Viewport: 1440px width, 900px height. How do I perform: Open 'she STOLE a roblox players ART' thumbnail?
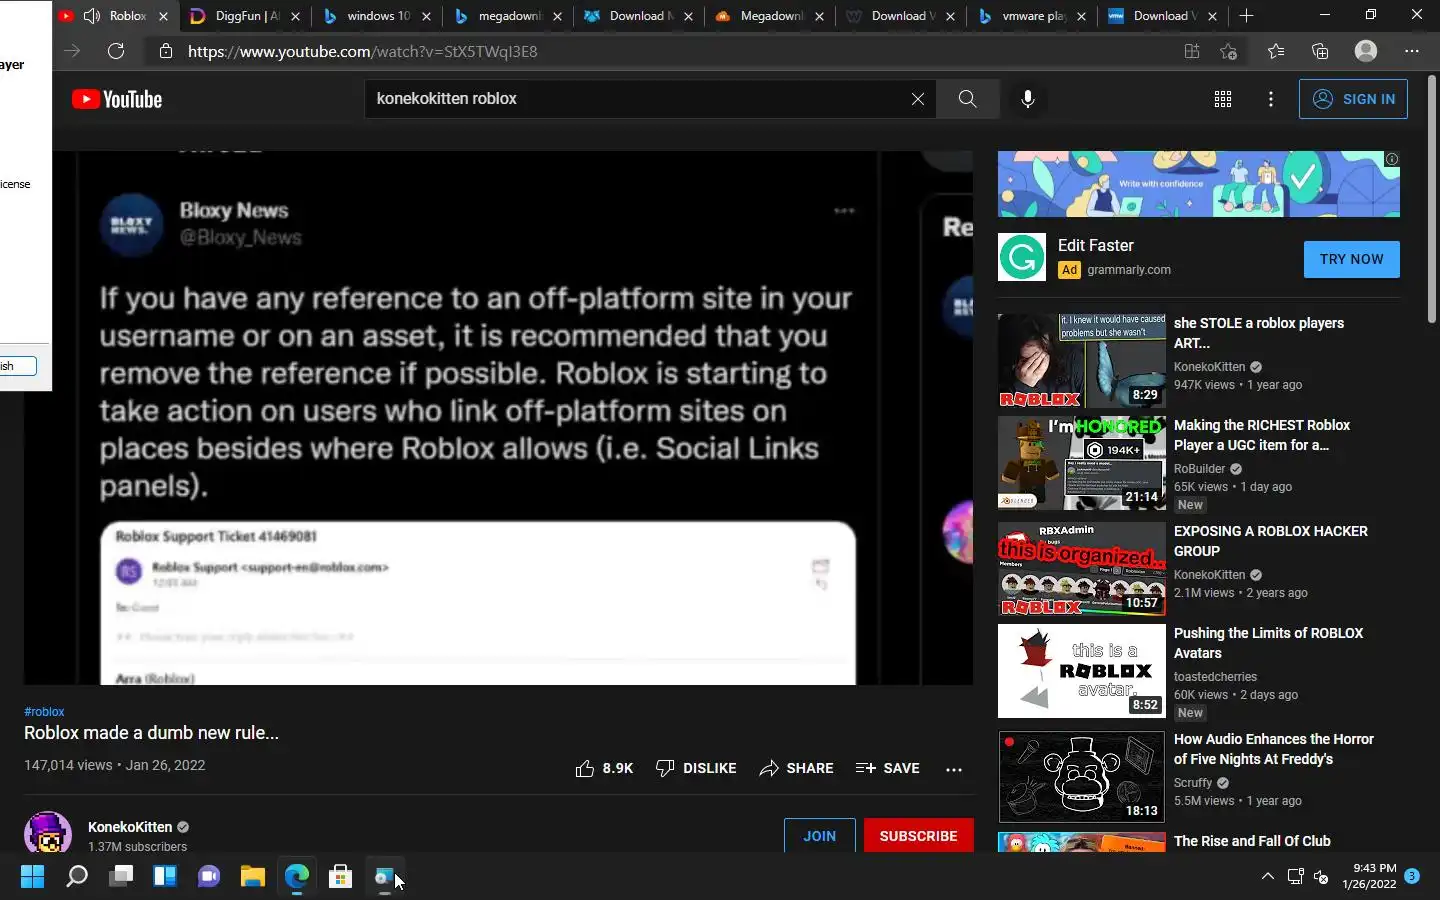pyautogui.click(x=1082, y=361)
